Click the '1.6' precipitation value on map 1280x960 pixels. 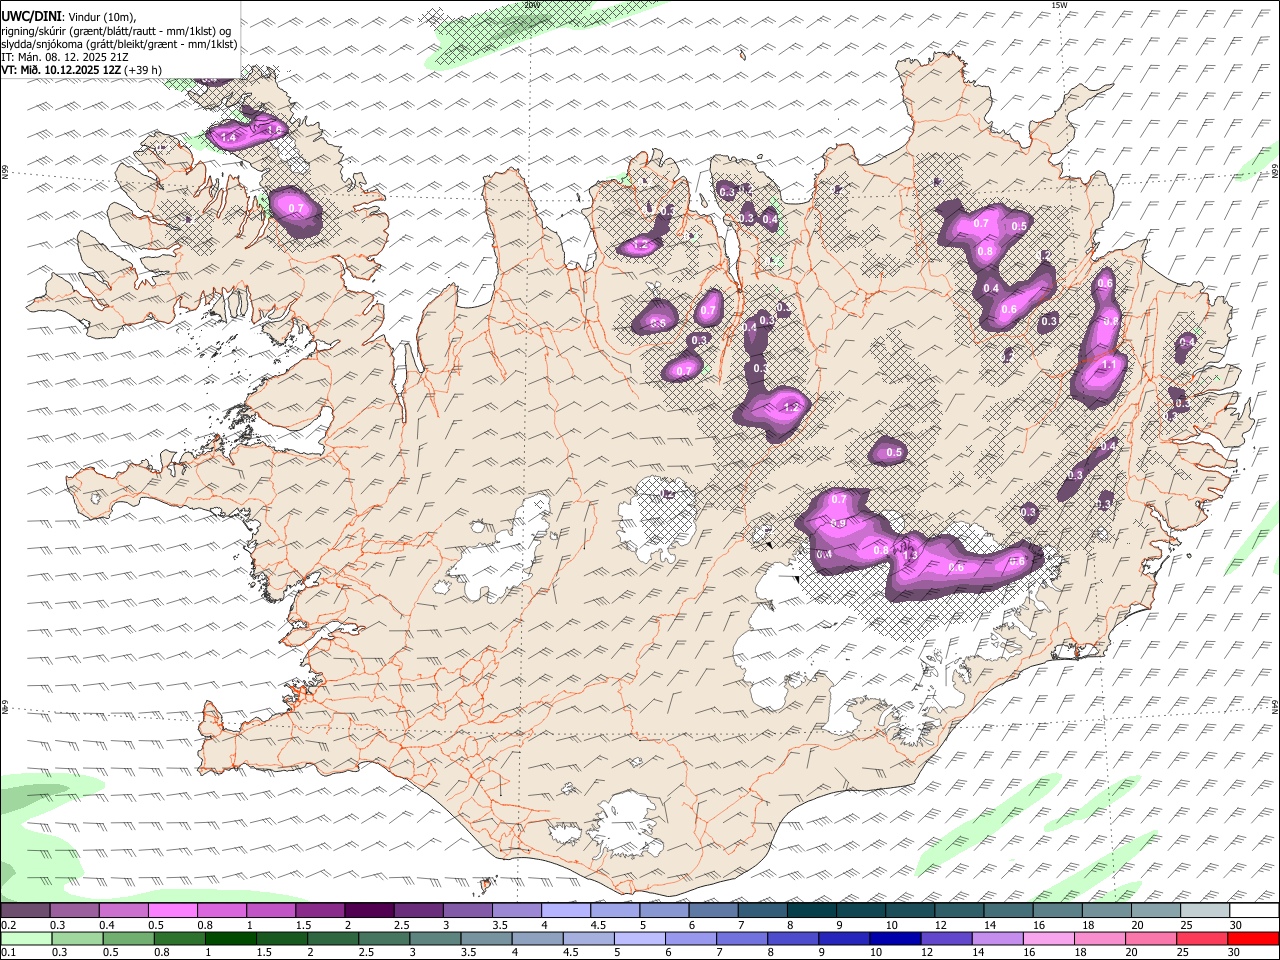(x=273, y=130)
